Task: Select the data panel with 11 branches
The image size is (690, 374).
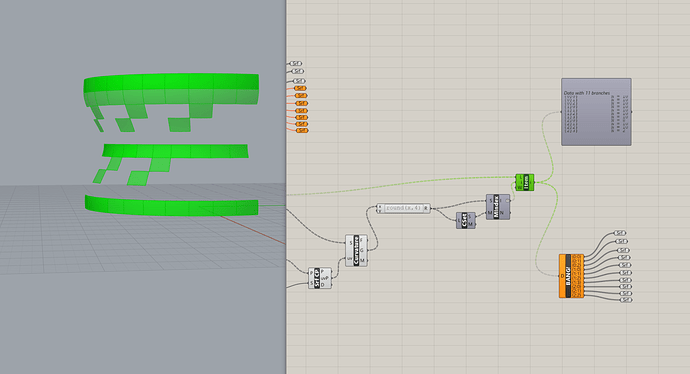Action: tap(596, 112)
